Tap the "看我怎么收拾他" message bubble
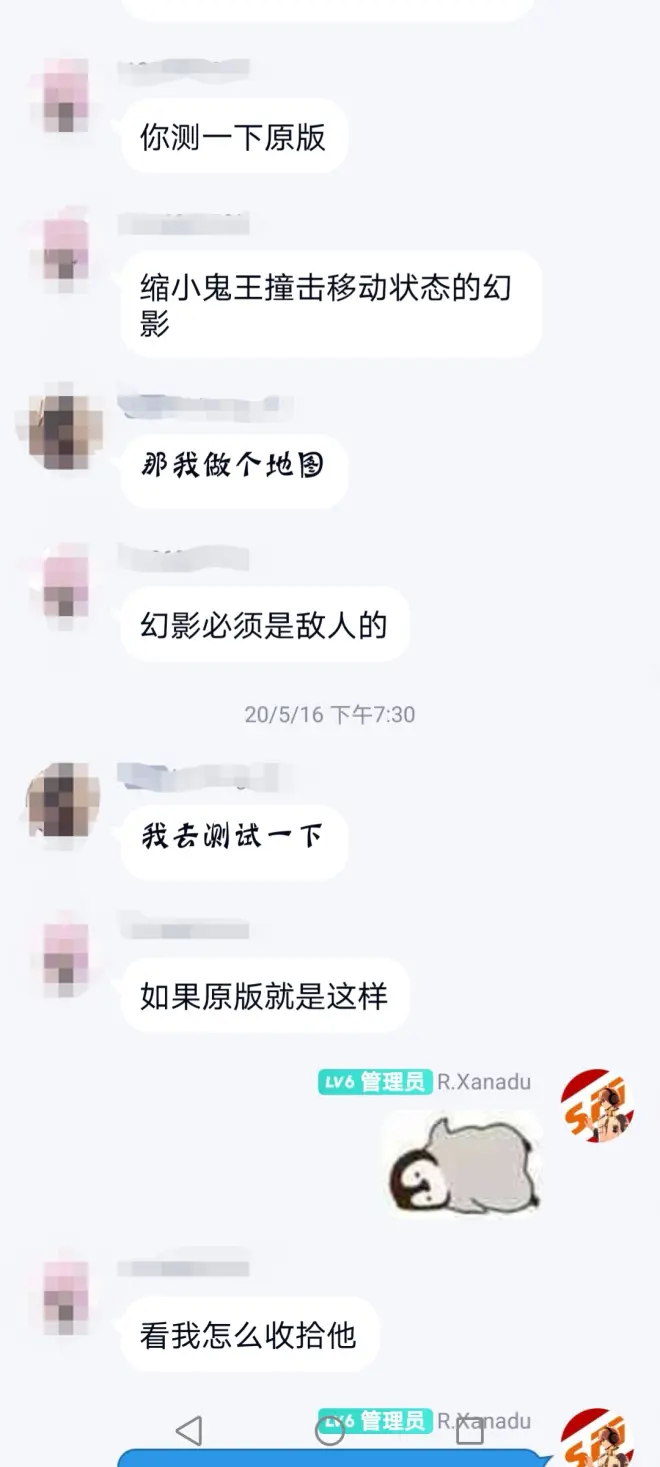660x1467 pixels. click(x=250, y=1335)
